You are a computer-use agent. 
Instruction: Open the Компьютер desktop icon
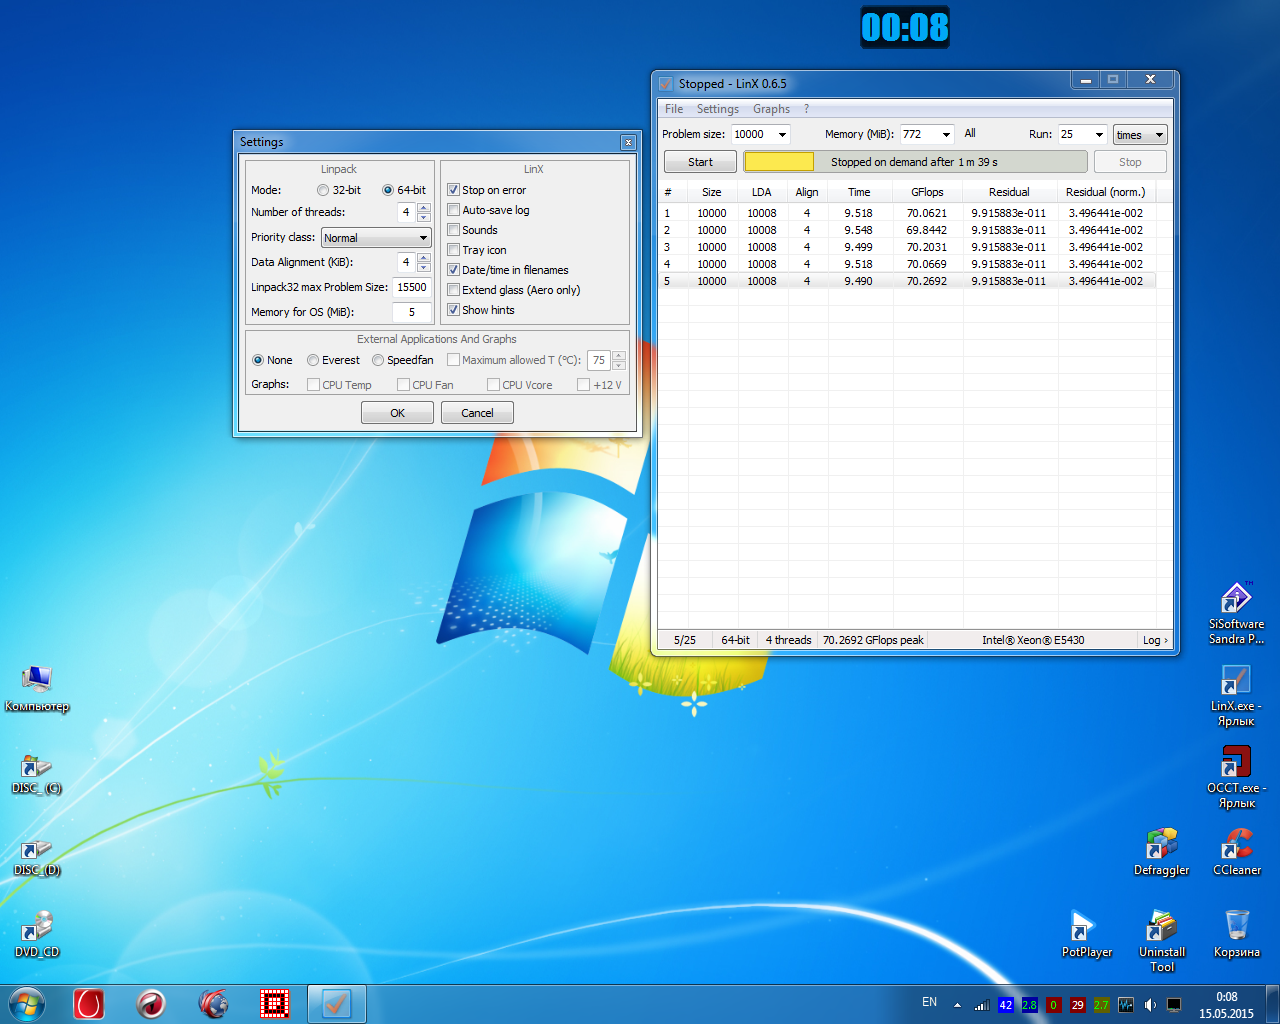(x=37, y=688)
